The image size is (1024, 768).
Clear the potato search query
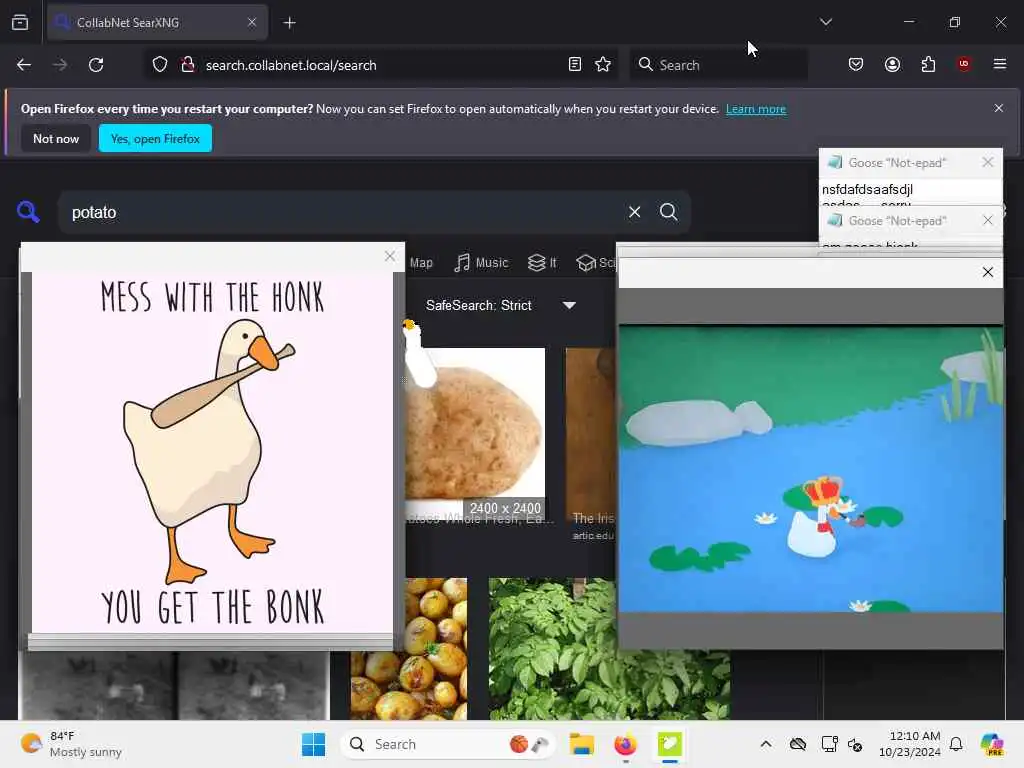pyautogui.click(x=634, y=212)
